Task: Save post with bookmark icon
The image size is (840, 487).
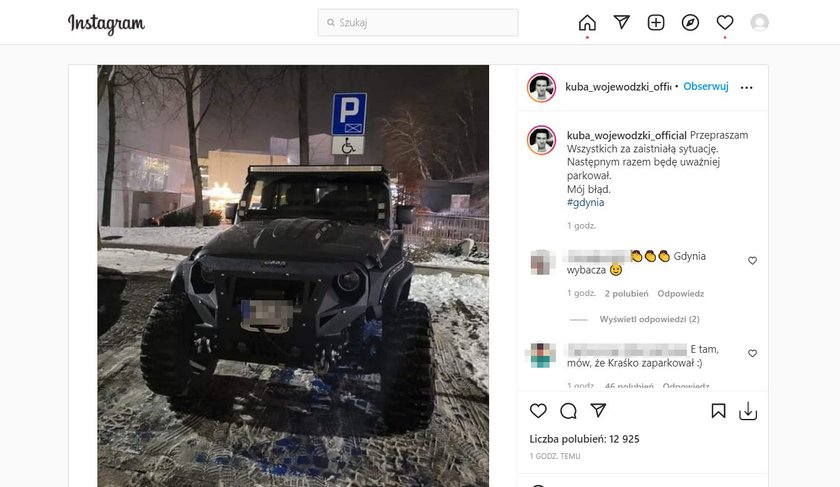Action: (718, 411)
